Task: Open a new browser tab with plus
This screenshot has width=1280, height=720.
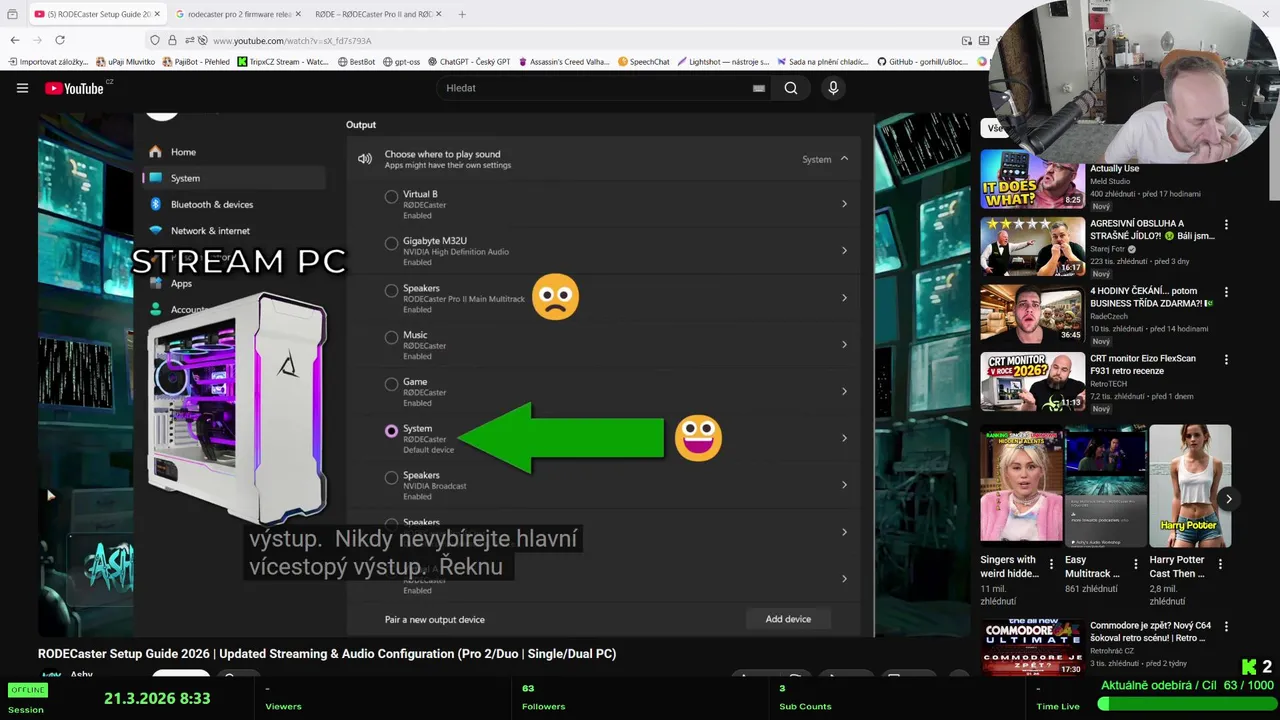Action: (462, 14)
